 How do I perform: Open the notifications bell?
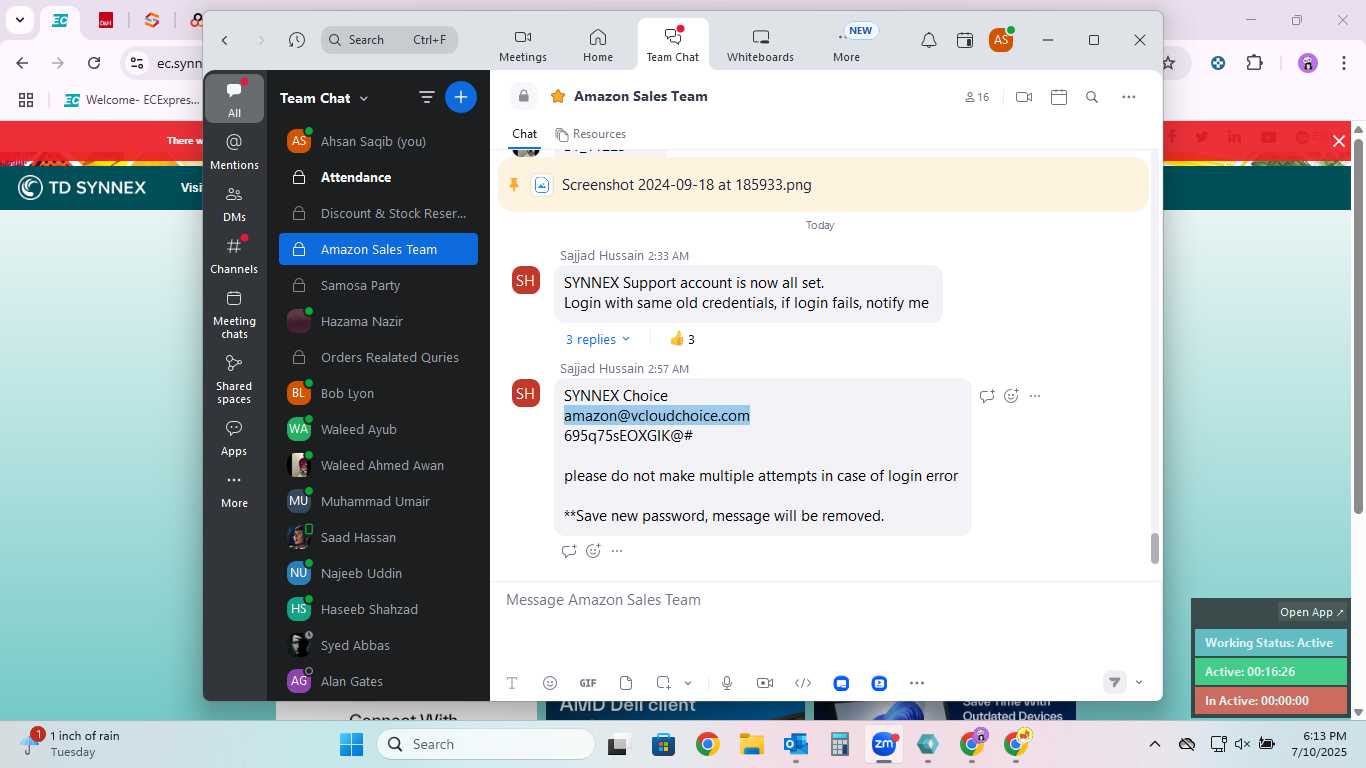point(929,40)
